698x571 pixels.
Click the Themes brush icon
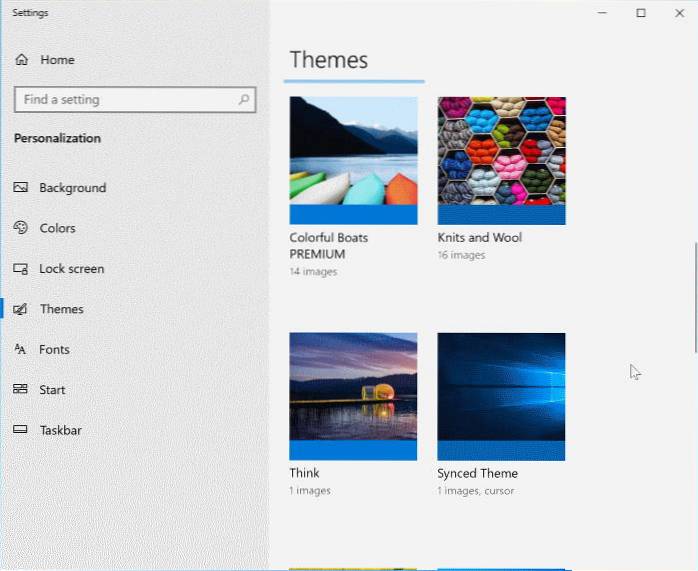[x=20, y=309]
